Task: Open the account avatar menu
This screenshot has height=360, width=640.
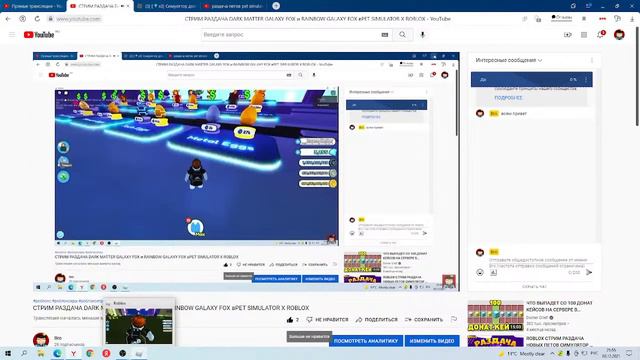Action: (619, 35)
